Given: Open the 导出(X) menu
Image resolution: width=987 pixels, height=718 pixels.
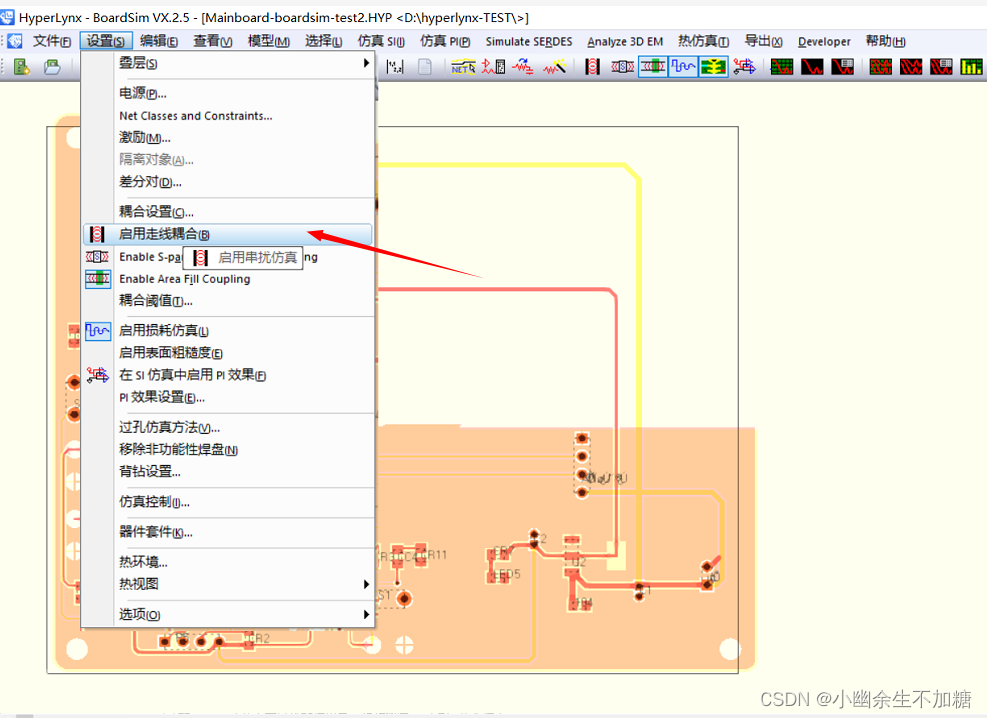Looking at the screenshot, I should [x=764, y=42].
